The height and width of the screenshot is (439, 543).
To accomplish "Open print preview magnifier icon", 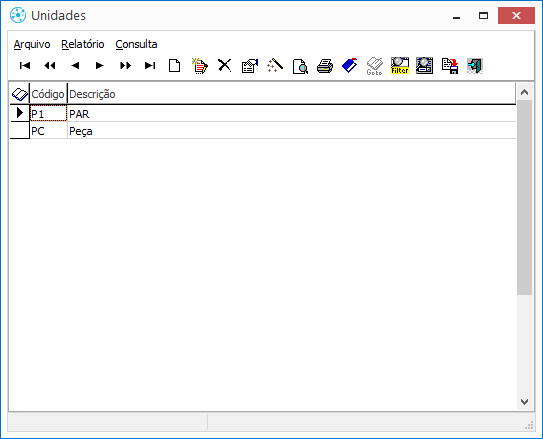I will pos(300,66).
